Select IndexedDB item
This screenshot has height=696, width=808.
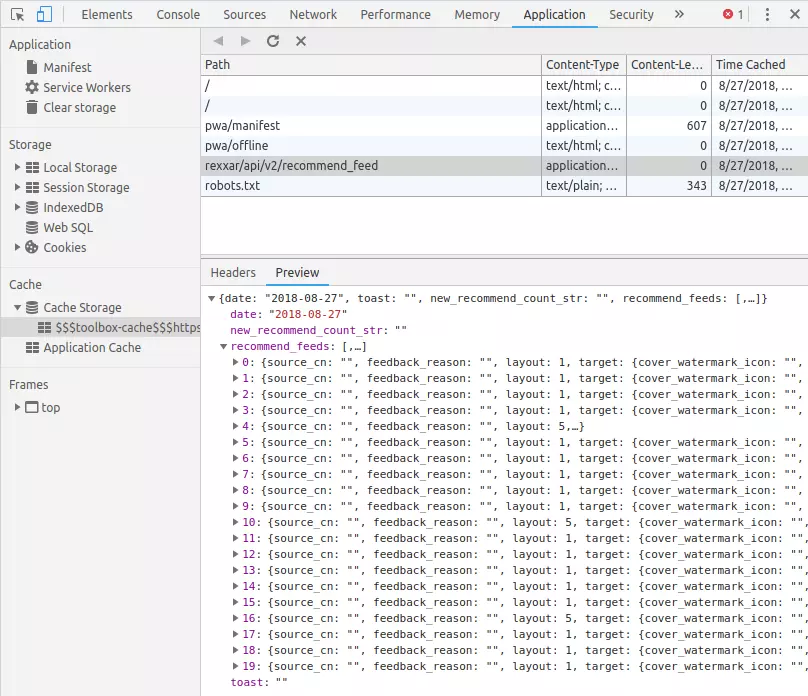point(73,208)
